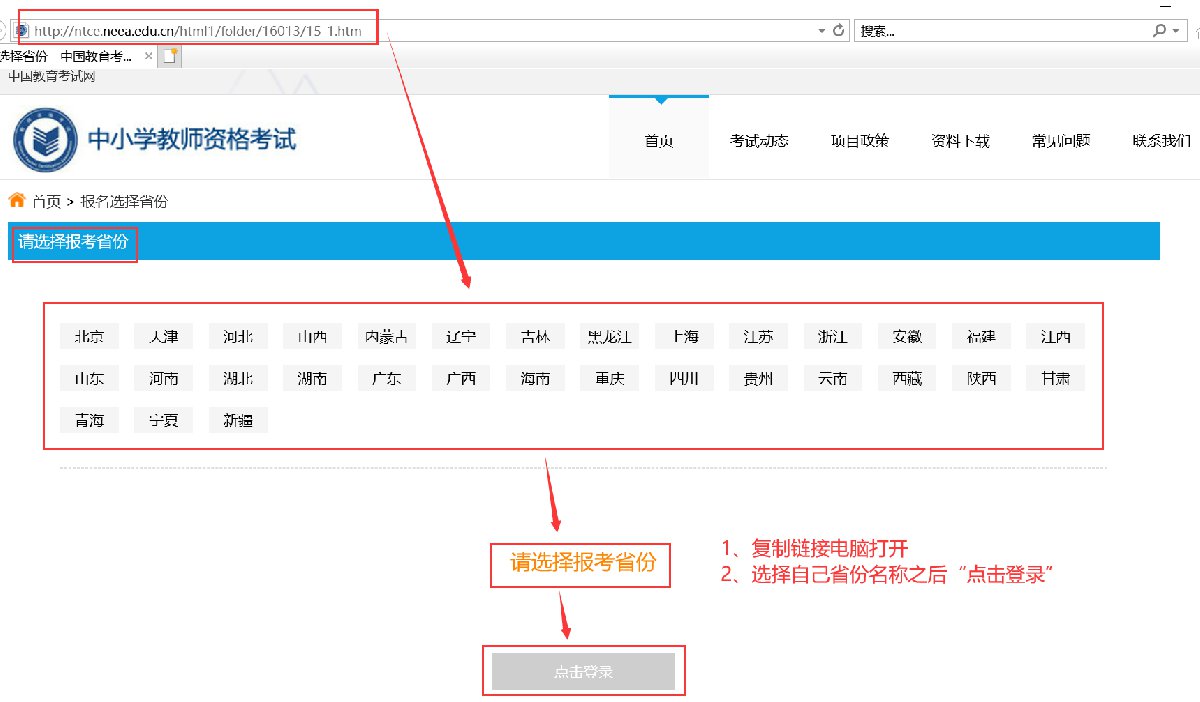The image size is (1200, 702).
Task: Select province 海南
Action: (x=535, y=378)
